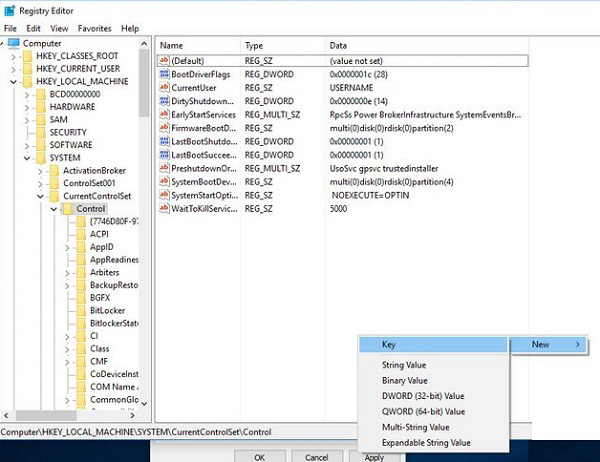Click the Cancel button behind the editor
The width and height of the screenshot is (600, 462).
(317, 457)
